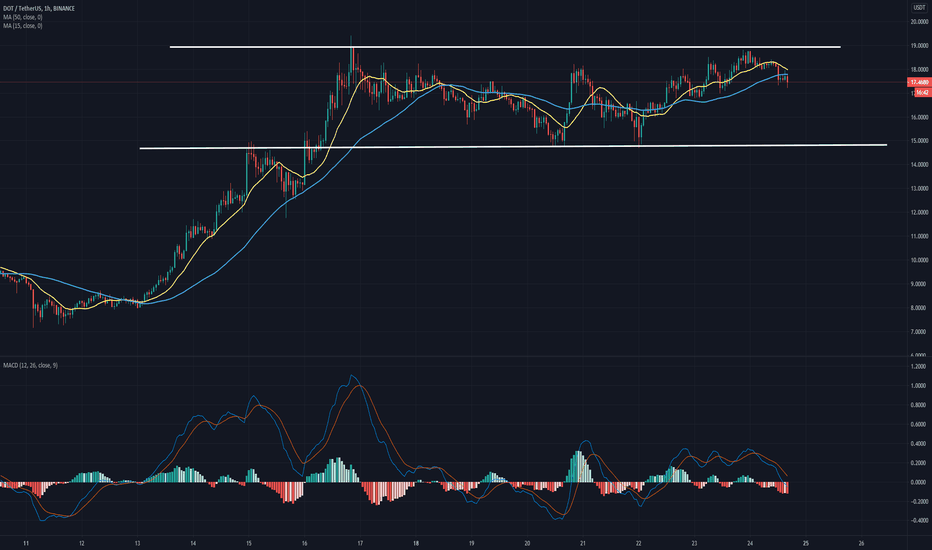932x550 pixels.
Task: Click the 1.0000 MACD scale label
Action: [x=919, y=386]
